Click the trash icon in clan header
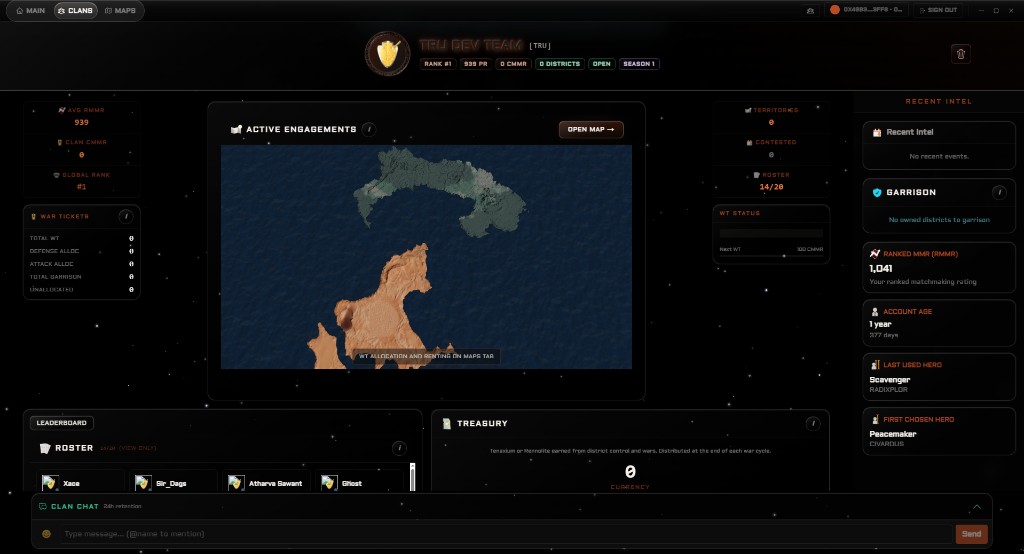 click(961, 54)
